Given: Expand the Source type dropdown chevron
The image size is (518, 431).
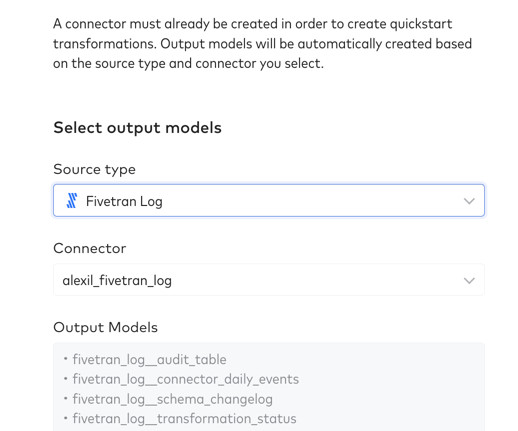Looking at the screenshot, I should click(x=469, y=201).
